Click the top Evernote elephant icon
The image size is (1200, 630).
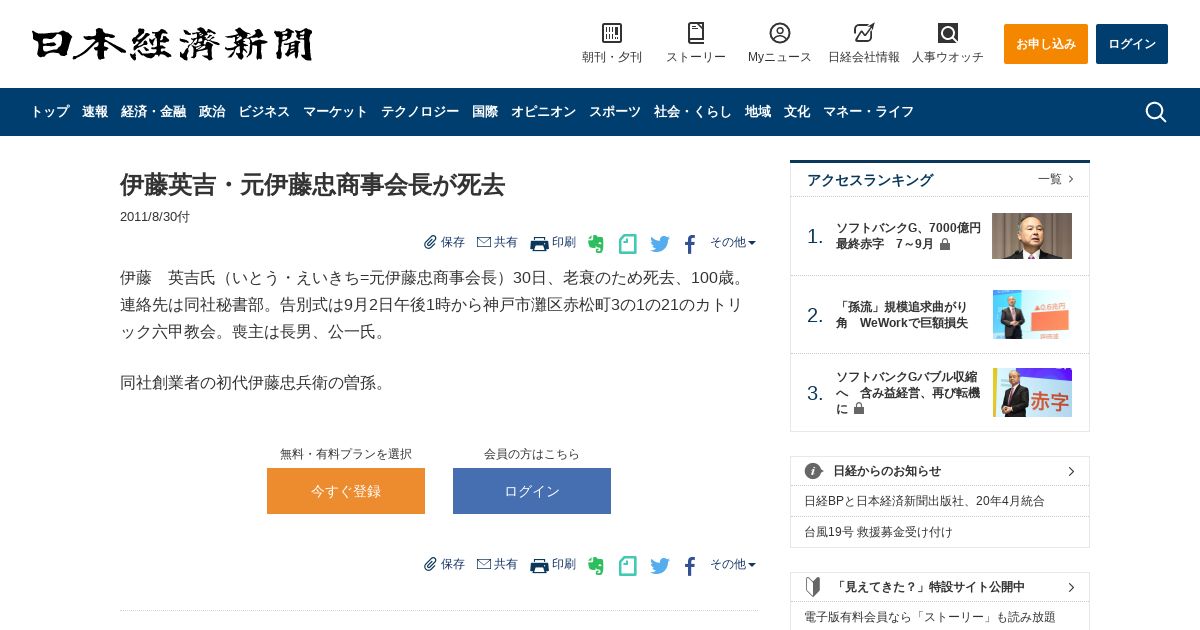pos(596,244)
